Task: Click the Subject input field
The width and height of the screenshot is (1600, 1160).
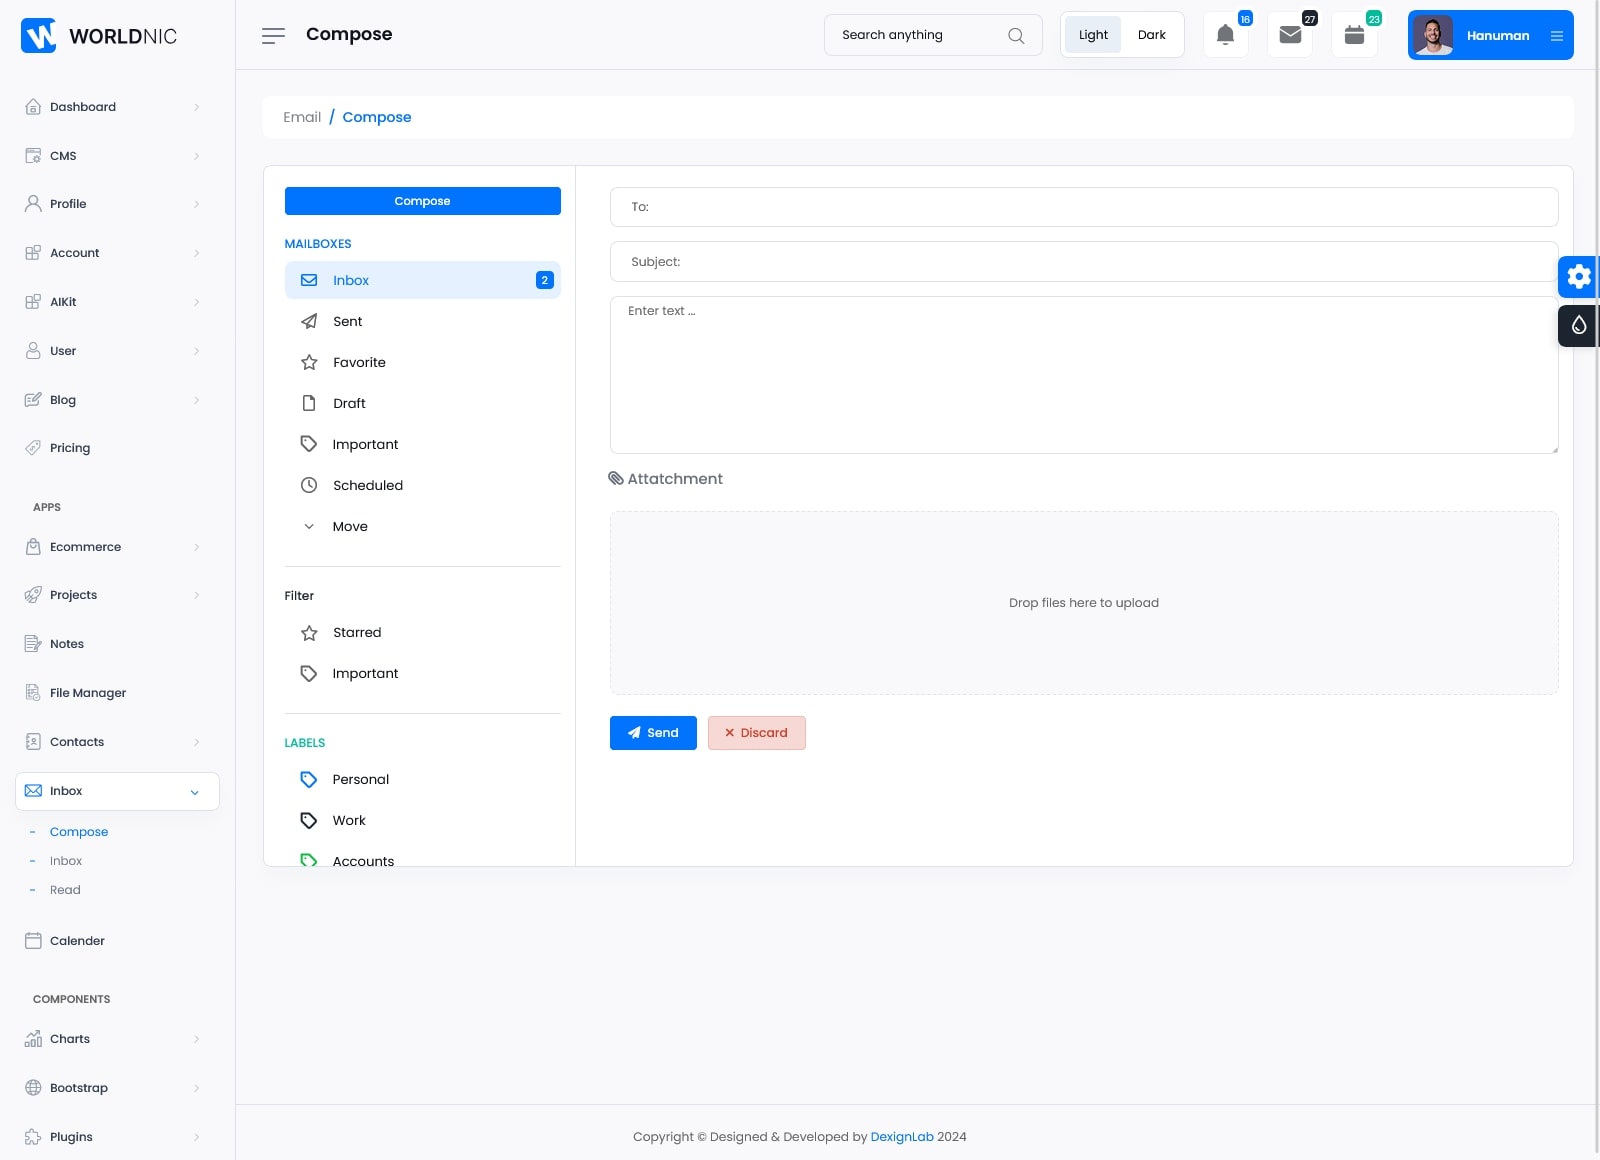Action: tap(1083, 262)
